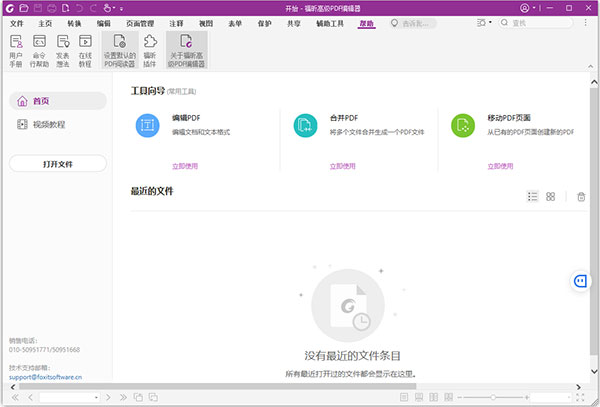Collapse the ribbon with the up chevron

[x=590, y=67]
